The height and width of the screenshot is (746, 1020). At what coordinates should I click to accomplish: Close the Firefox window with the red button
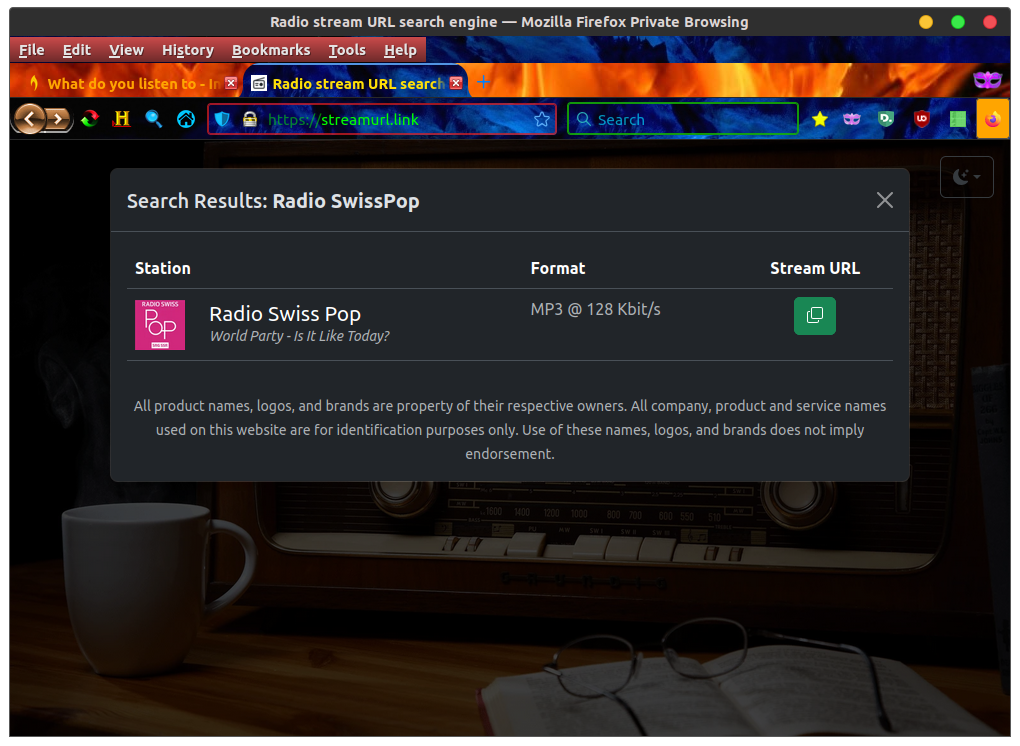click(989, 22)
